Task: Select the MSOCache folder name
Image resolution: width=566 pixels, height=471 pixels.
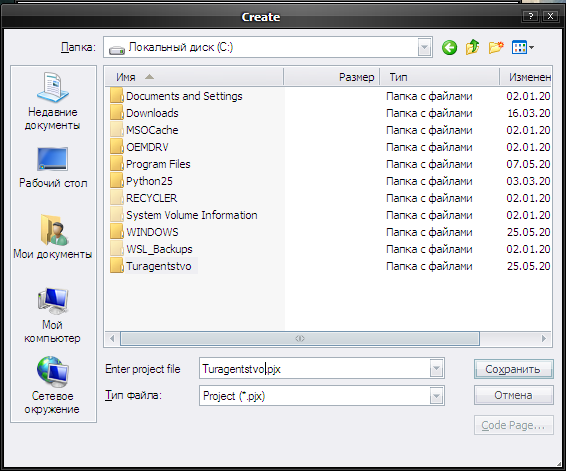Action: [x=152, y=130]
